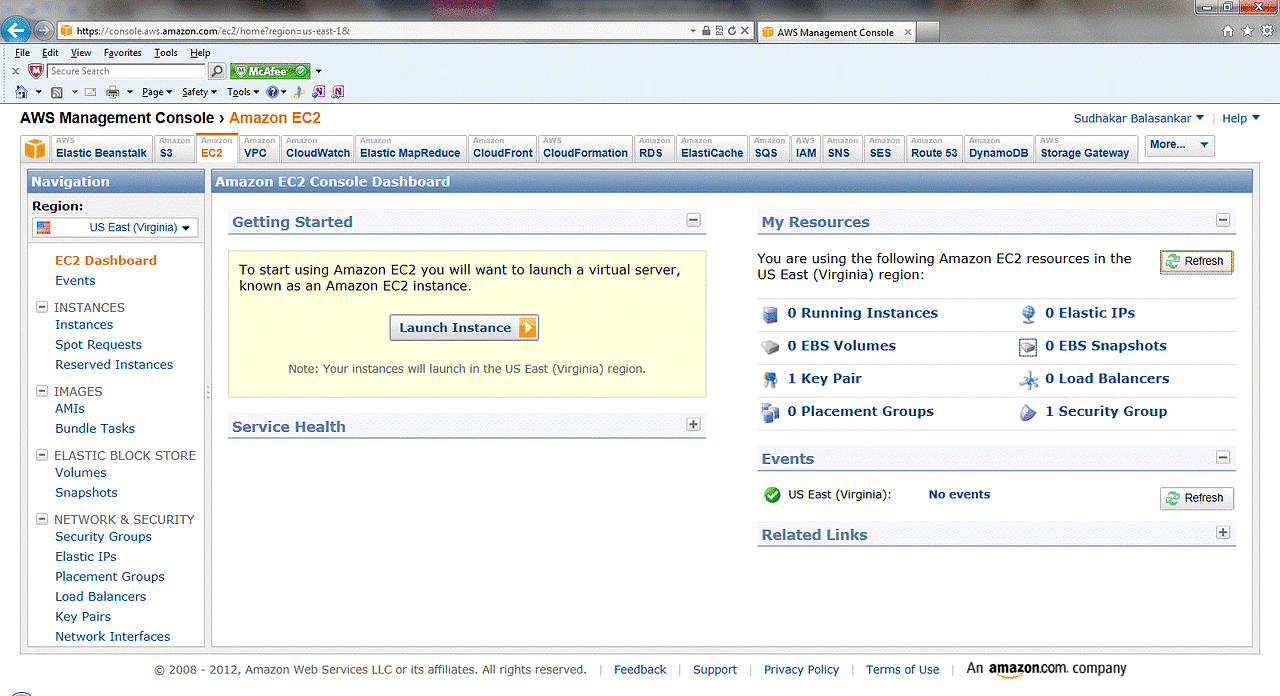Open the IE Page menu
1280x696 pixels.
(156, 92)
